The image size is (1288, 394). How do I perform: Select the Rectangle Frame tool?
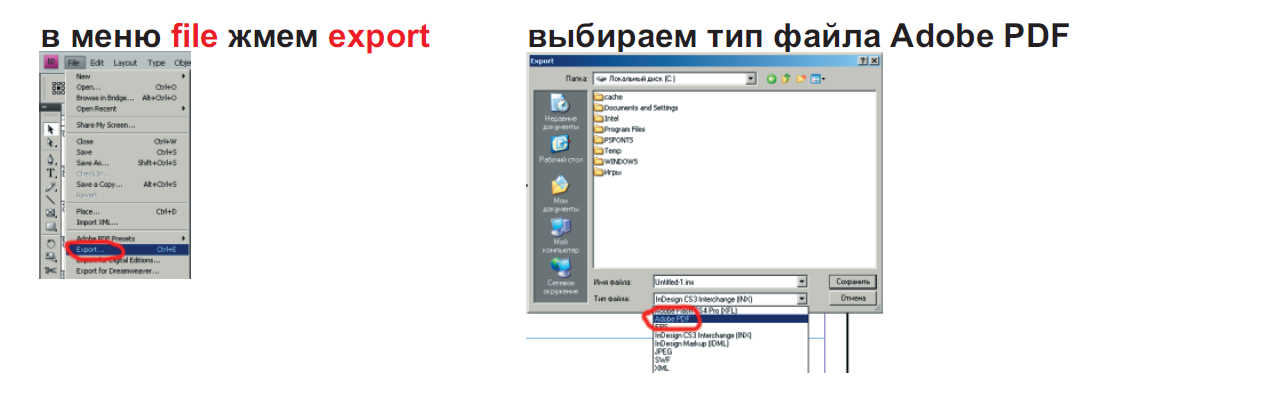point(51,213)
